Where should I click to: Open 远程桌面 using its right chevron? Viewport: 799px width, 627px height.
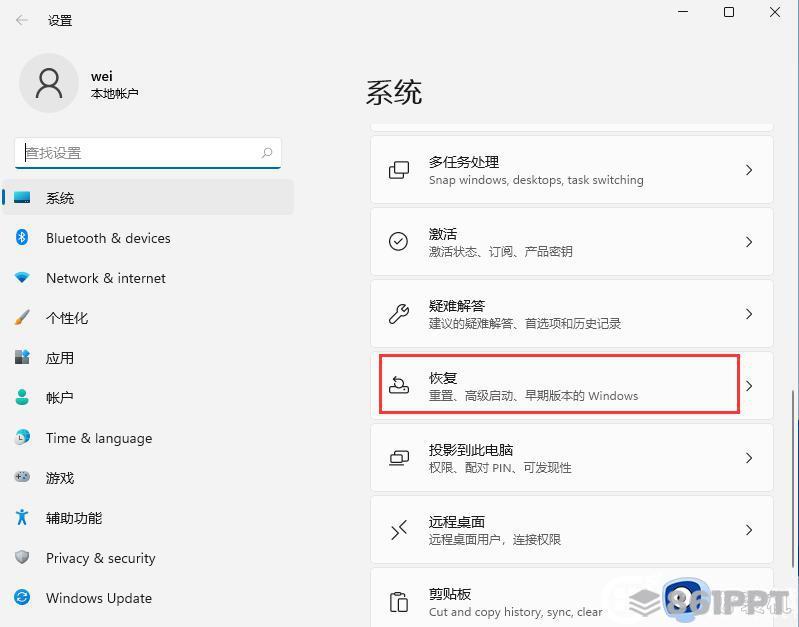(749, 530)
